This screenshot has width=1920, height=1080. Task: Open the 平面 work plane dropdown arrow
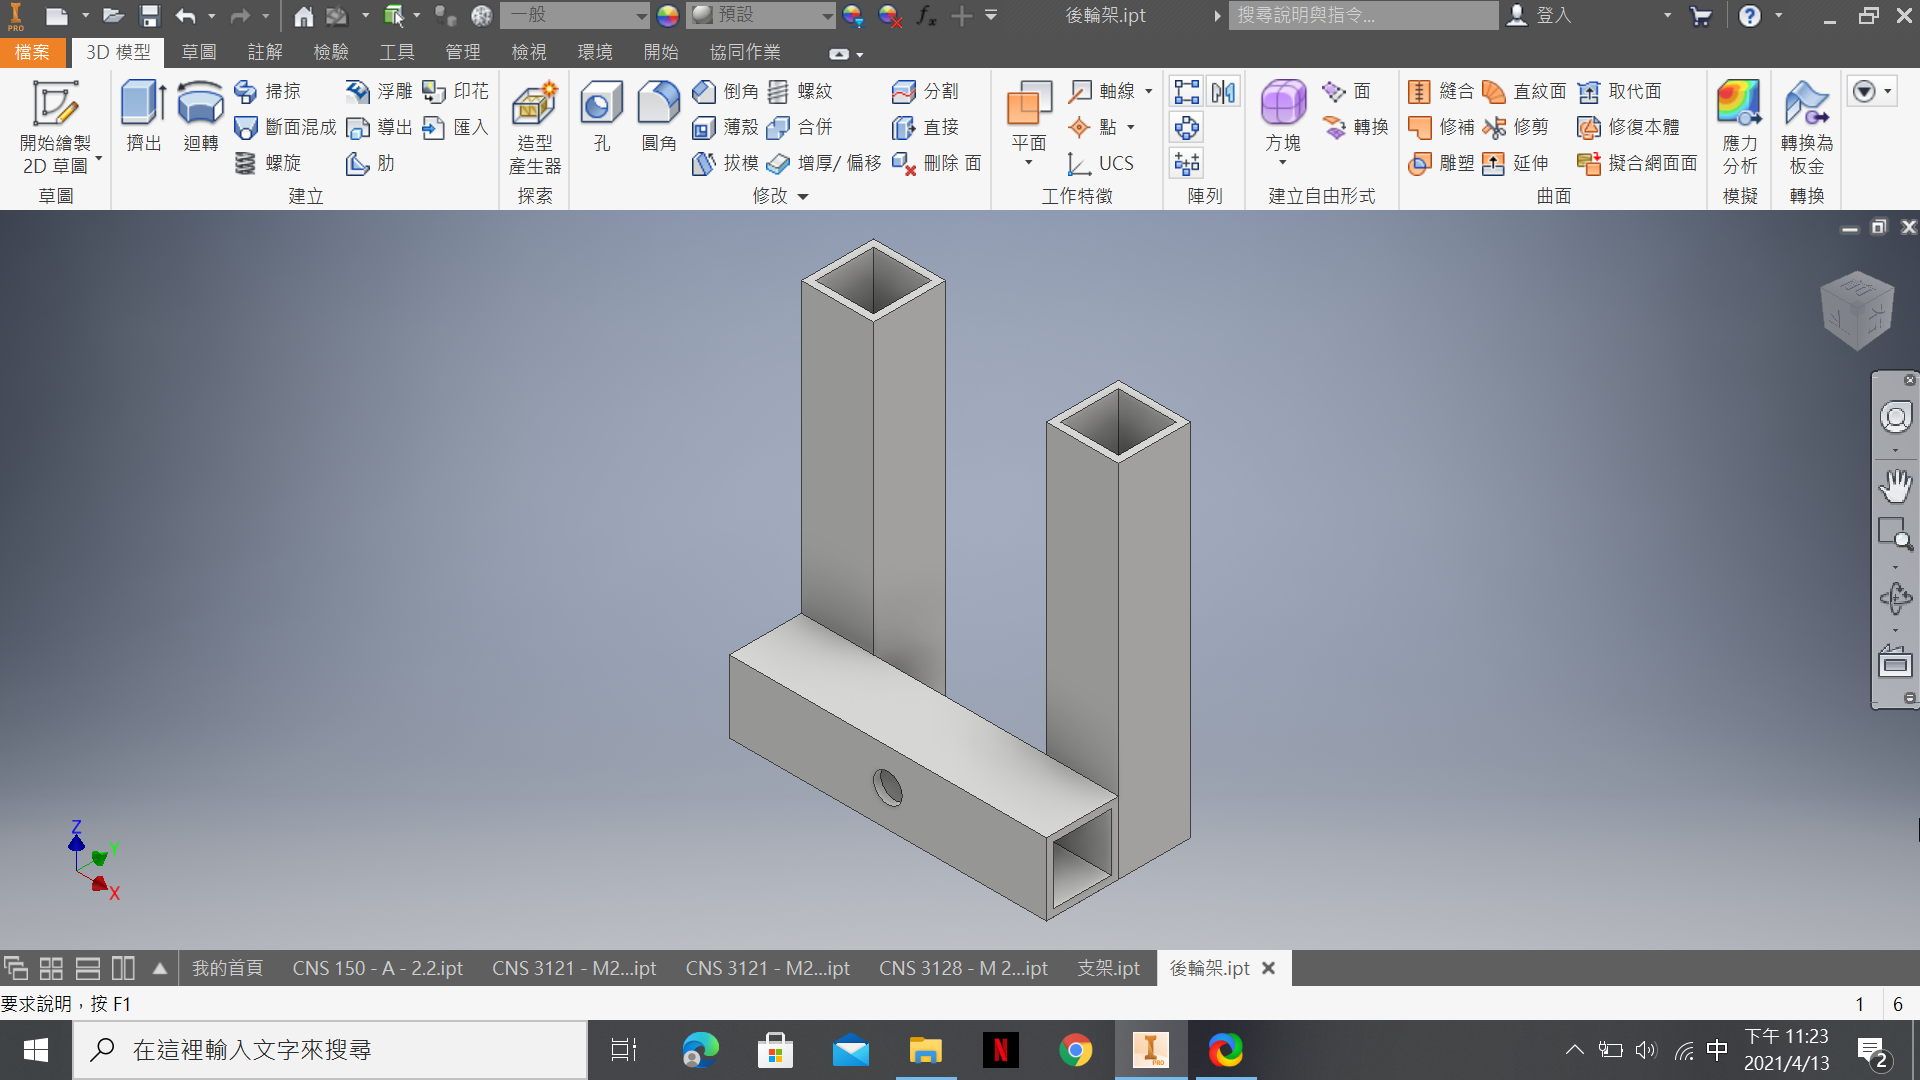pos(1028,163)
